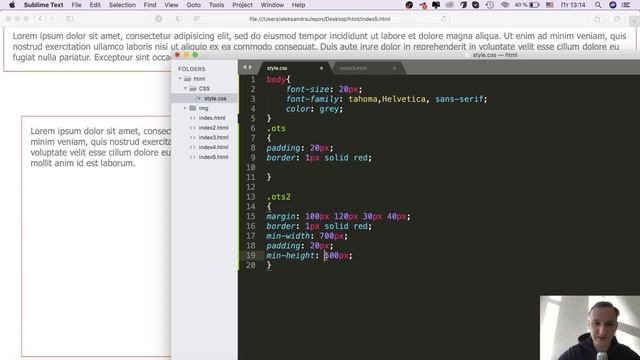640x360 pixels.
Task: Open the Project menu
Action: [x=242, y=5]
